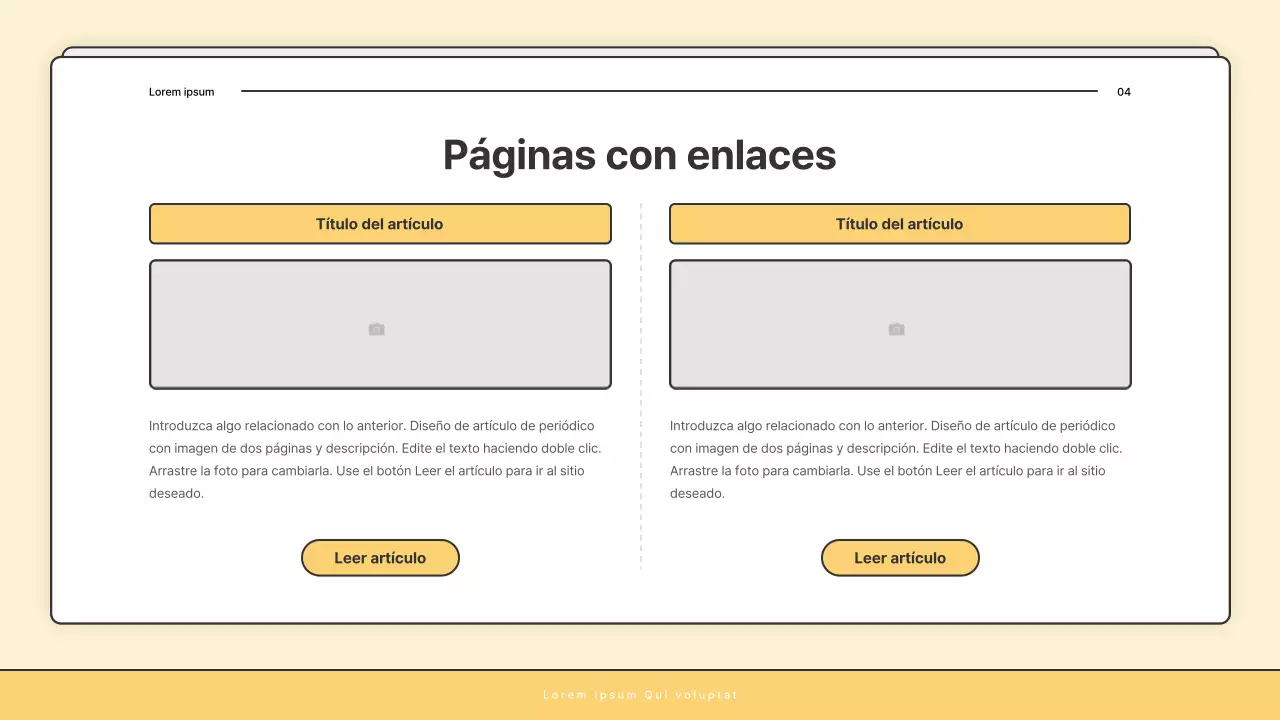Click the horizontal header divider line
The height and width of the screenshot is (720, 1280).
668,91
